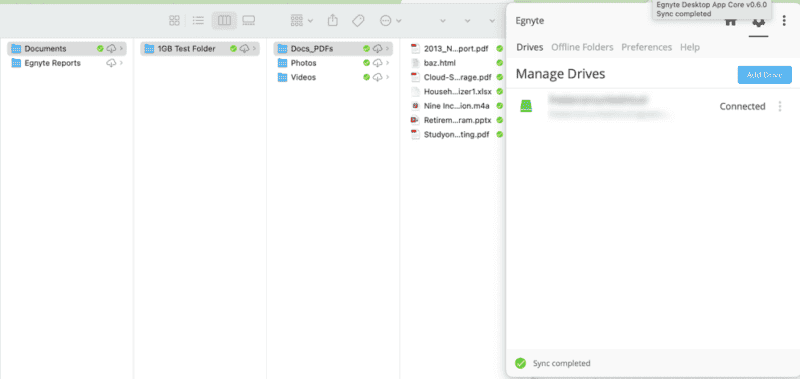The image size is (800, 379).
Task: Switch to the Offline Folders tab
Action: click(x=582, y=47)
